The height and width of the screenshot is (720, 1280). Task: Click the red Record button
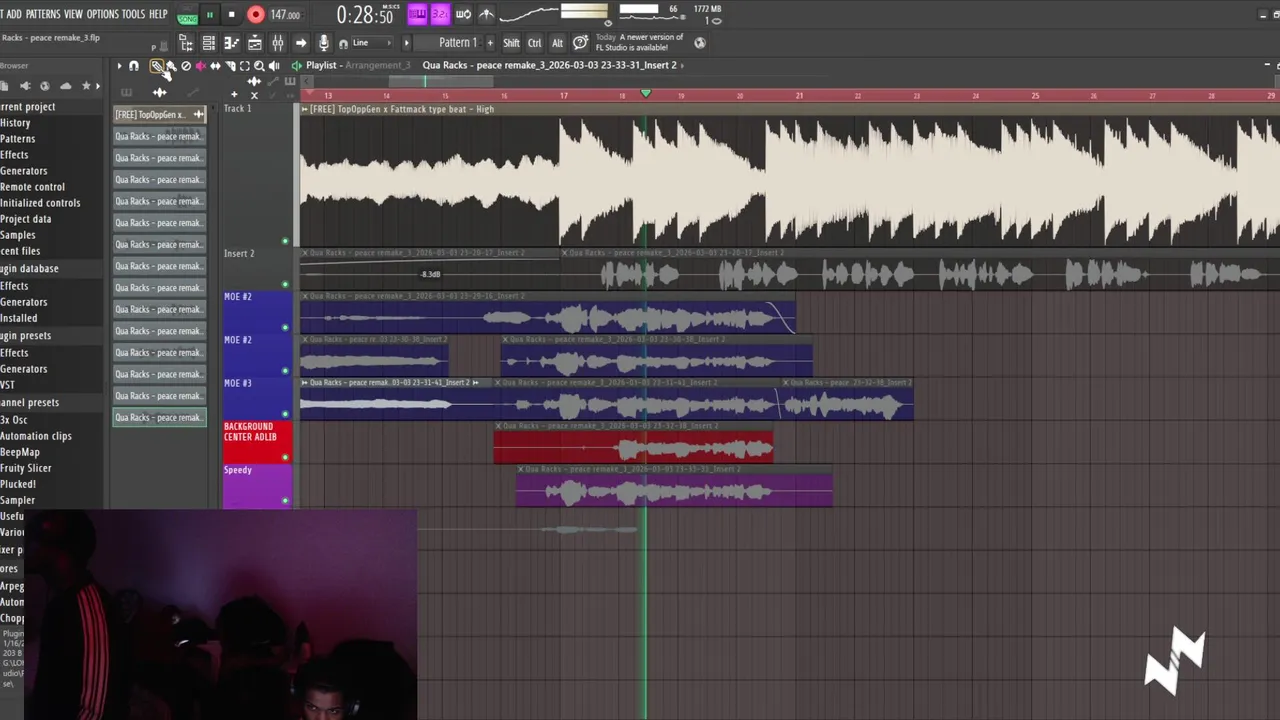(x=255, y=15)
